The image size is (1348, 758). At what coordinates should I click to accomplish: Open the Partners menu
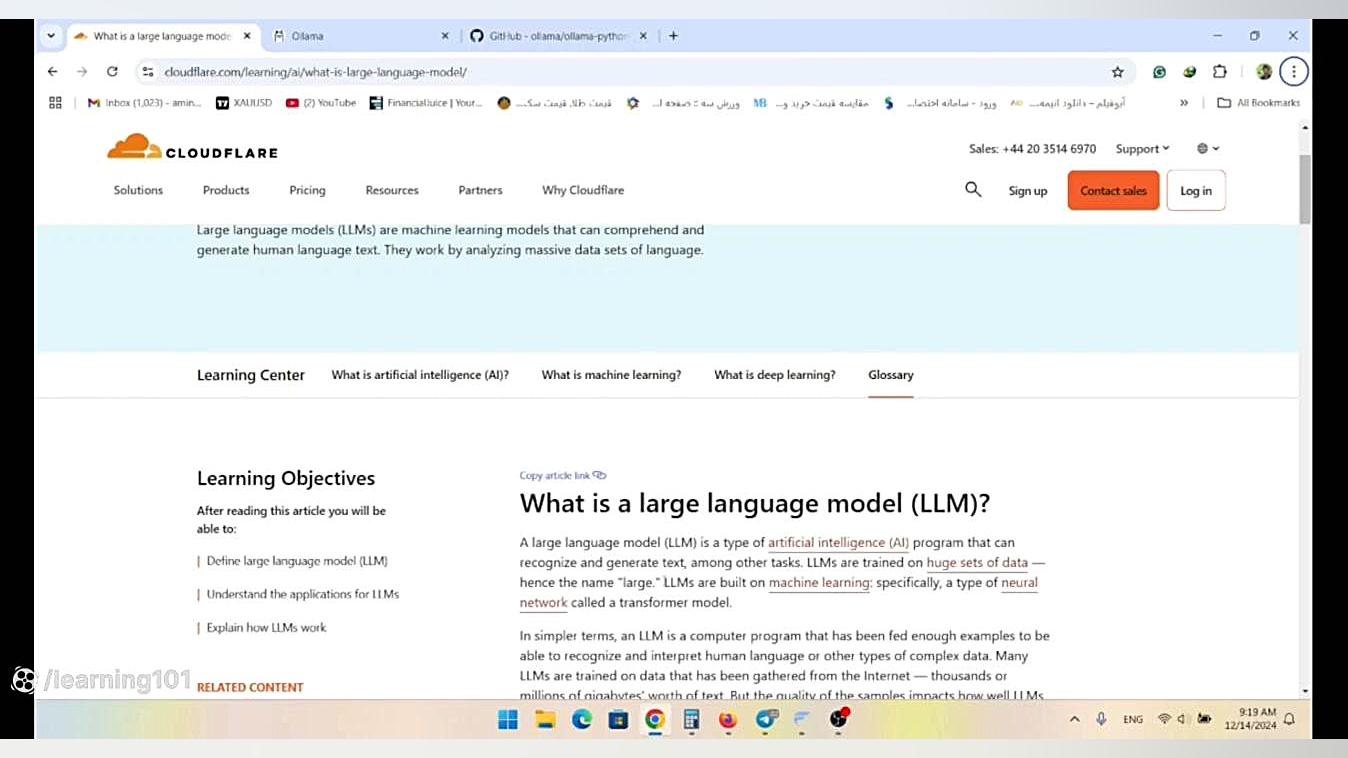[x=480, y=190]
